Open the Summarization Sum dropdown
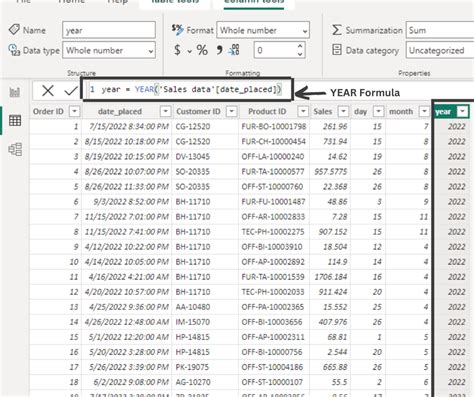The width and height of the screenshot is (474, 397). coord(440,30)
